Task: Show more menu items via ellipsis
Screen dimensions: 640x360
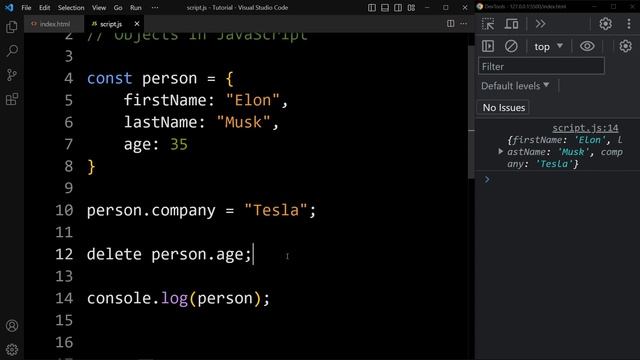Action: point(155,8)
